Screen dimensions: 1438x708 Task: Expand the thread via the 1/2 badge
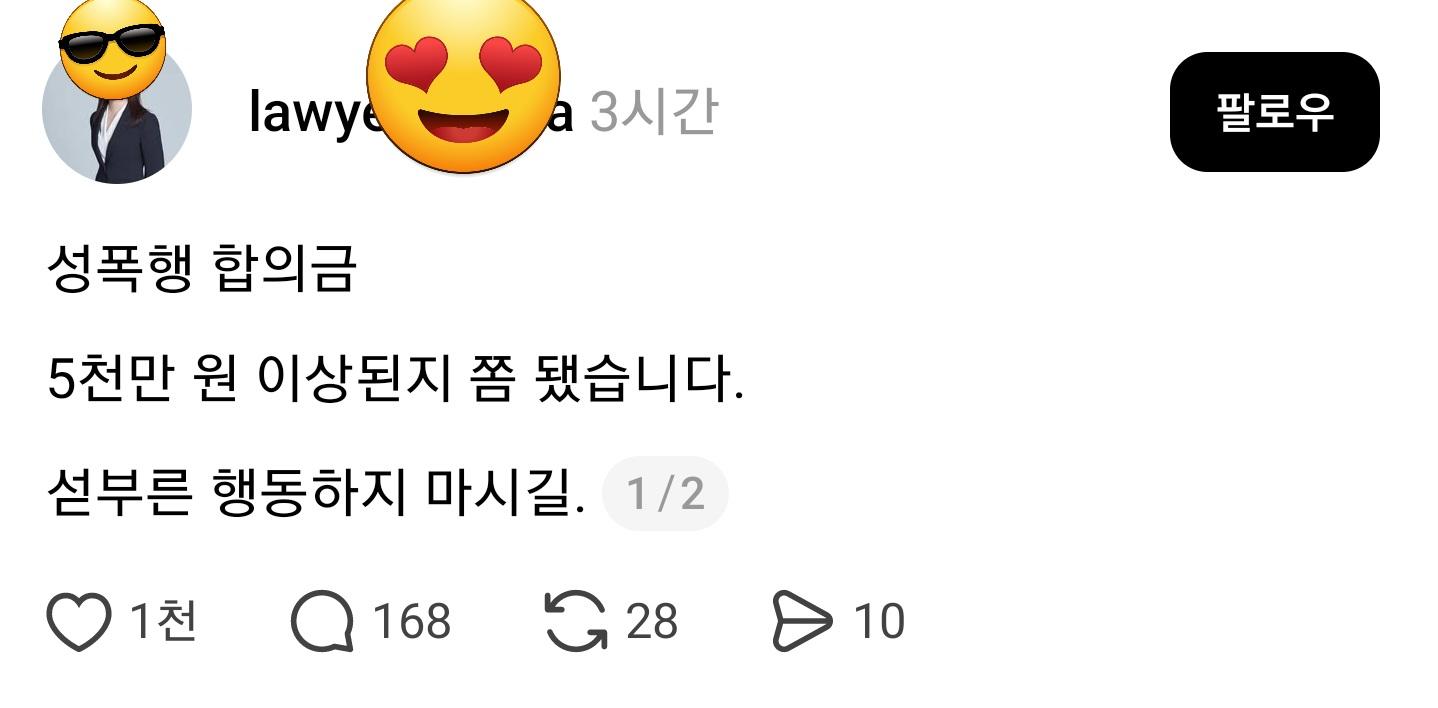coord(665,493)
